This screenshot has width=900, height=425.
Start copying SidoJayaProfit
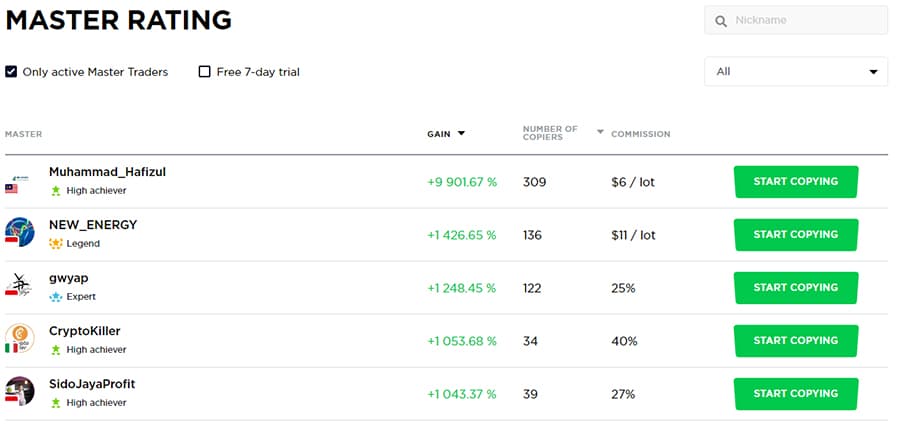click(795, 393)
